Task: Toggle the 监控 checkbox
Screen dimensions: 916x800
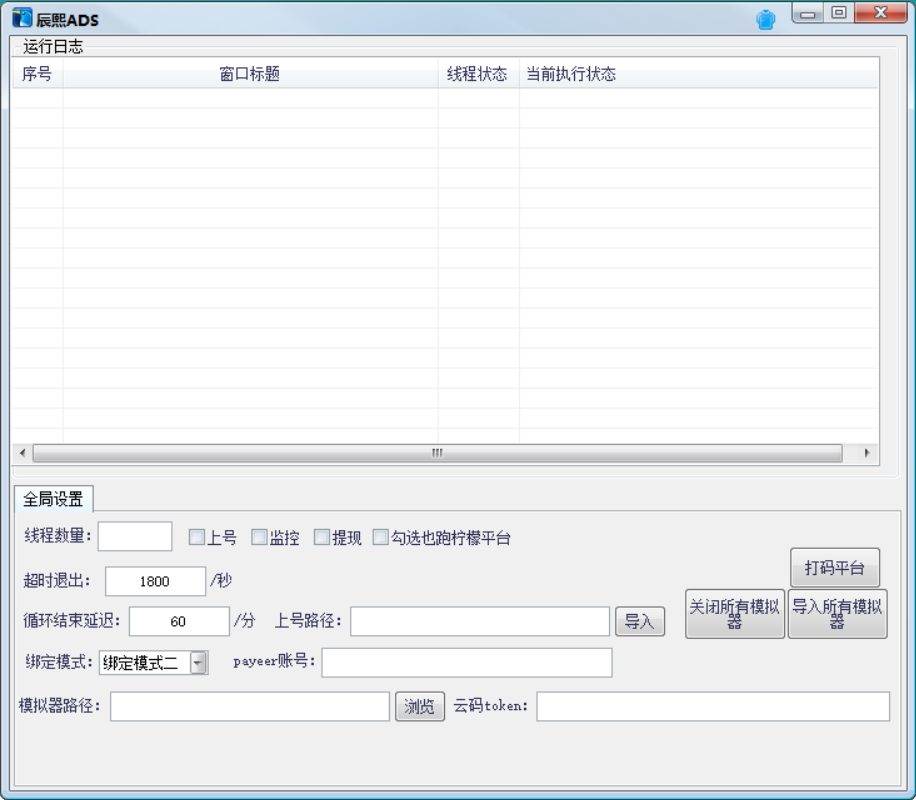Action: 259,538
